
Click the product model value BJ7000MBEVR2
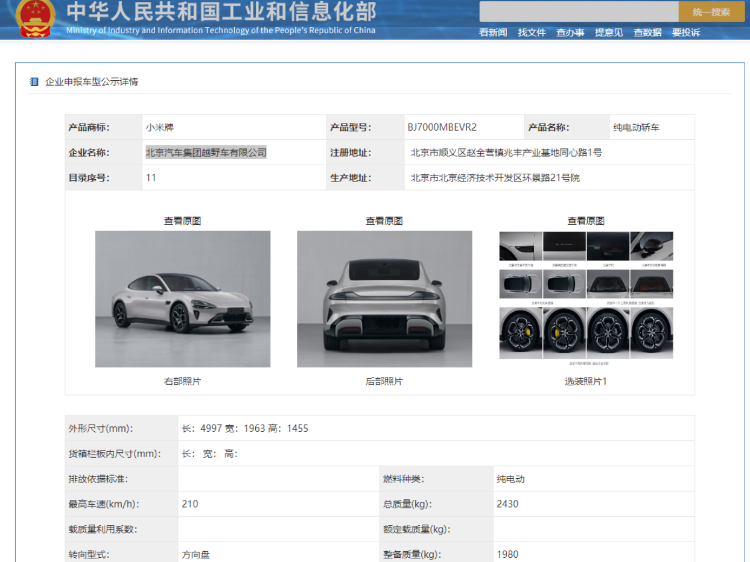[442, 127]
